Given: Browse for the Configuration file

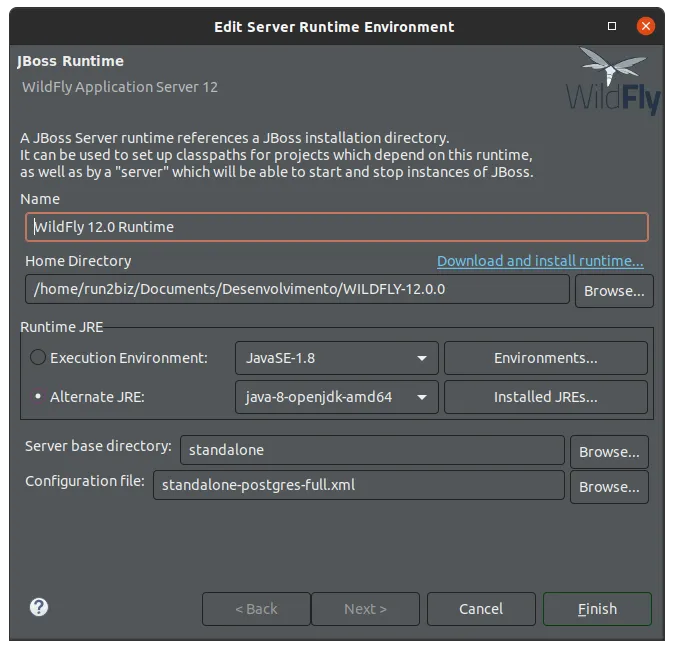Looking at the screenshot, I should click(609, 487).
